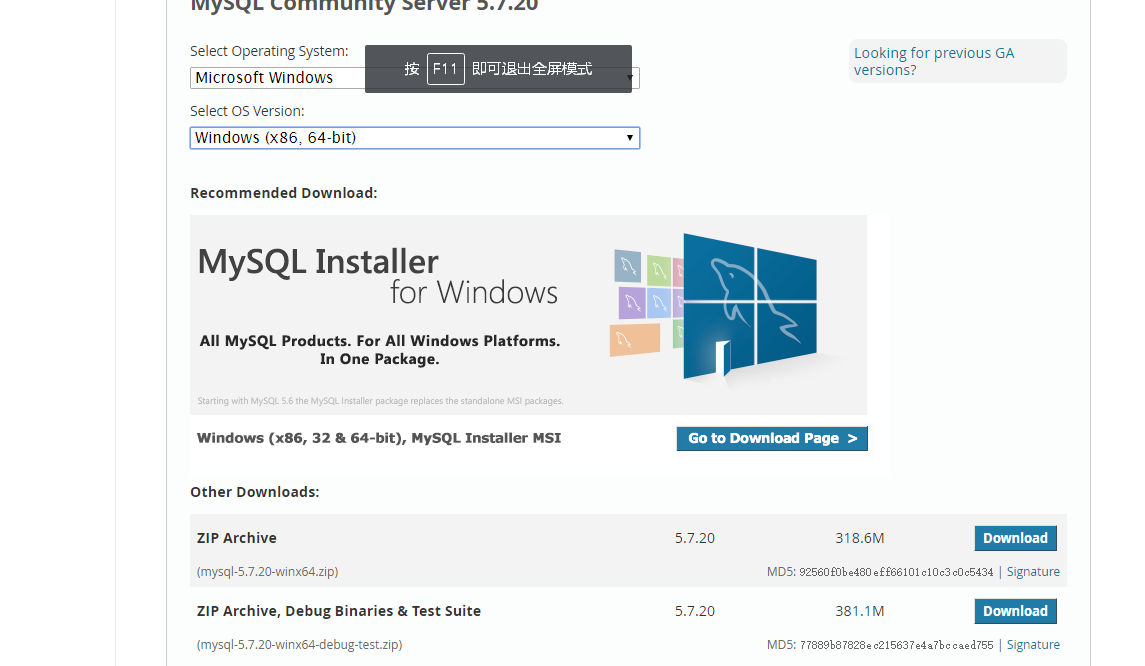This screenshot has width=1145, height=666.
Task: Click the colorful MySQL product tiles graphic
Action: 645,300
